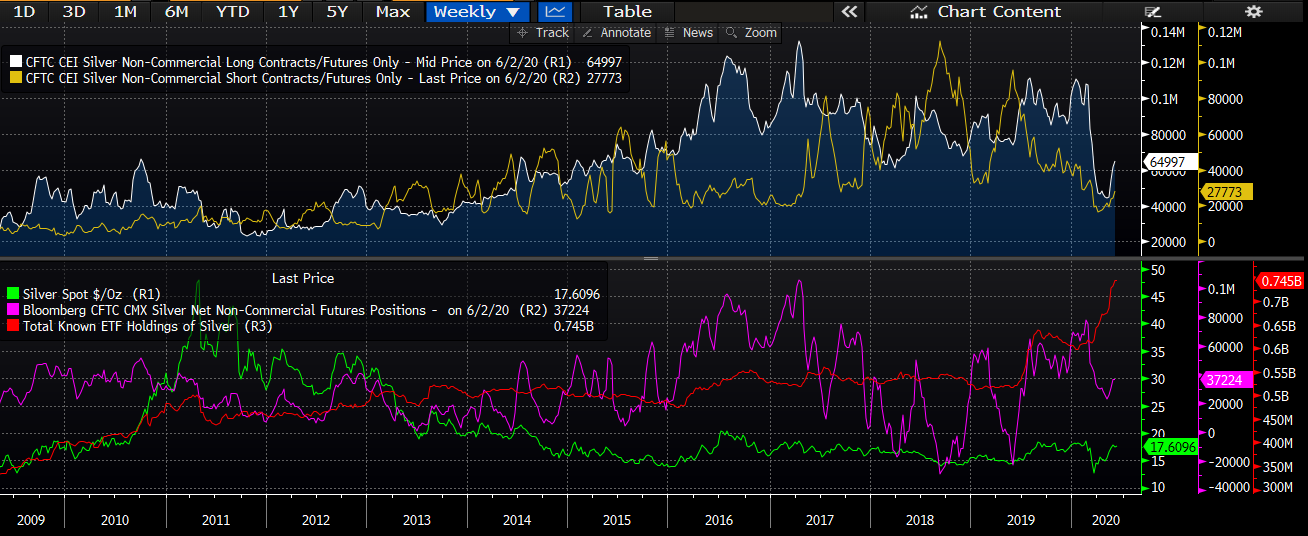This screenshot has height=536, width=1308.
Task: Click the line chart type icon
Action: click(x=556, y=12)
